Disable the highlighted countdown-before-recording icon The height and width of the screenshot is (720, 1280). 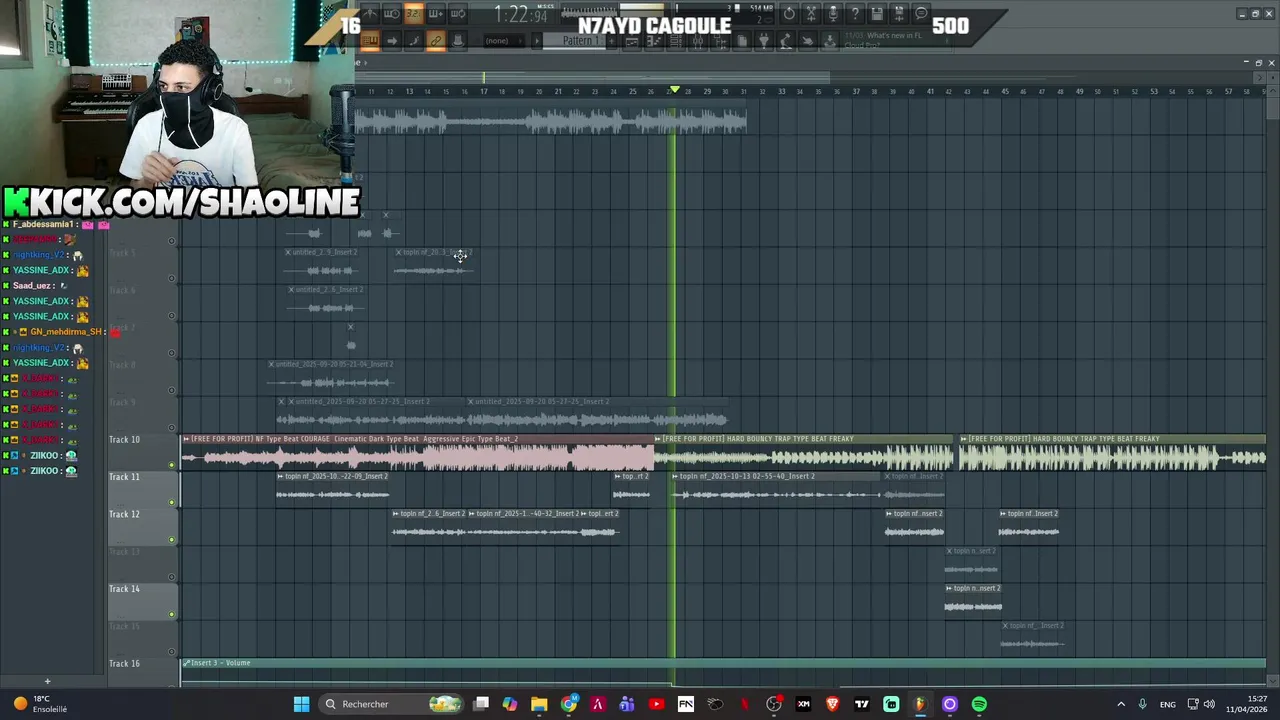[x=413, y=14]
